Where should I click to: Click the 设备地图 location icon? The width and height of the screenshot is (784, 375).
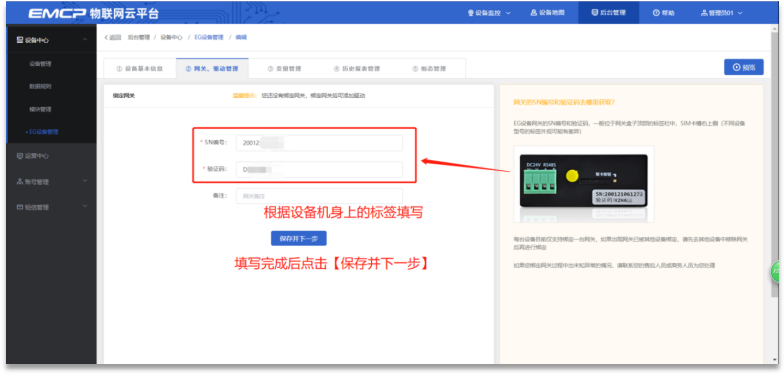coord(534,12)
